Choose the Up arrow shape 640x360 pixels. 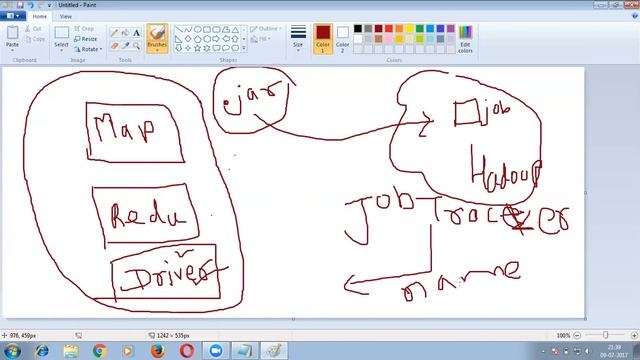235,39
